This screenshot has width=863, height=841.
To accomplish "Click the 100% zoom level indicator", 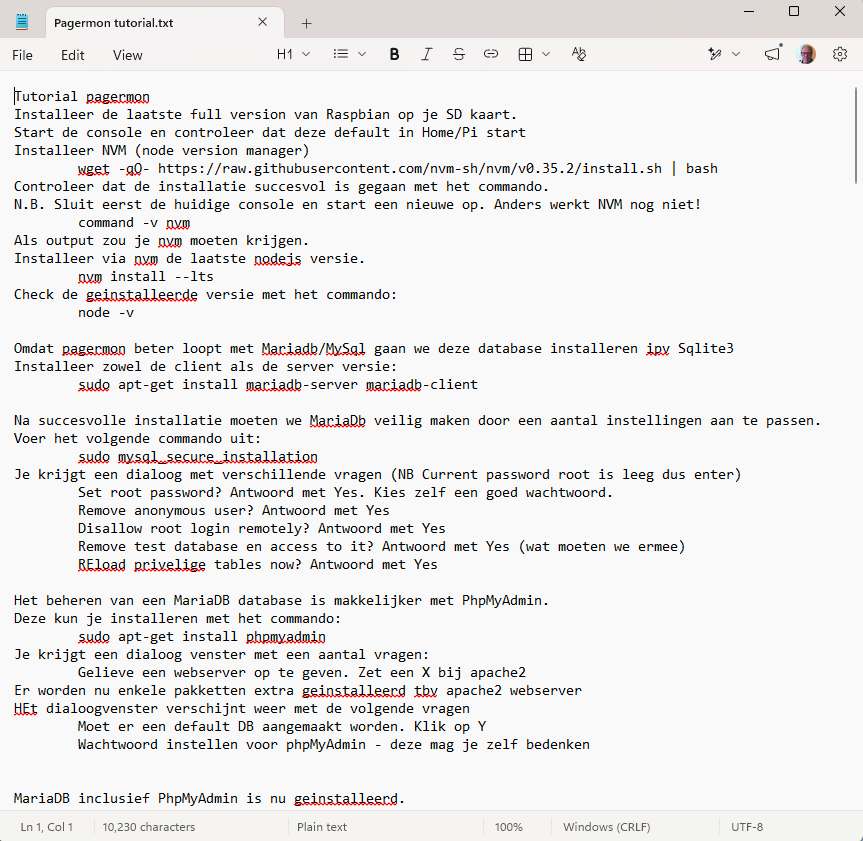I will pyautogui.click(x=509, y=827).
